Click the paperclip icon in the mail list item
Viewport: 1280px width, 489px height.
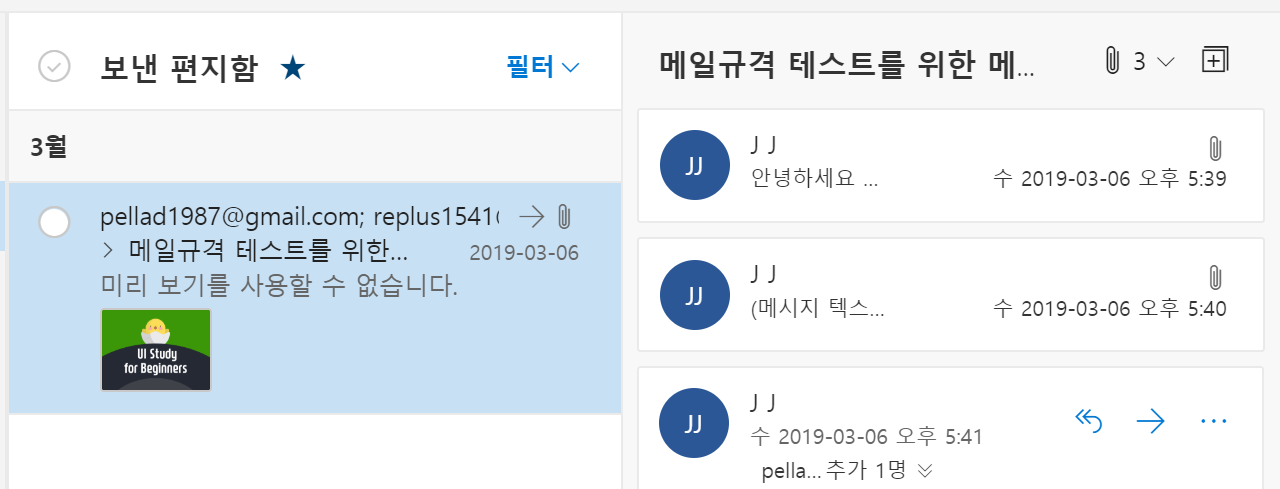[x=563, y=216]
